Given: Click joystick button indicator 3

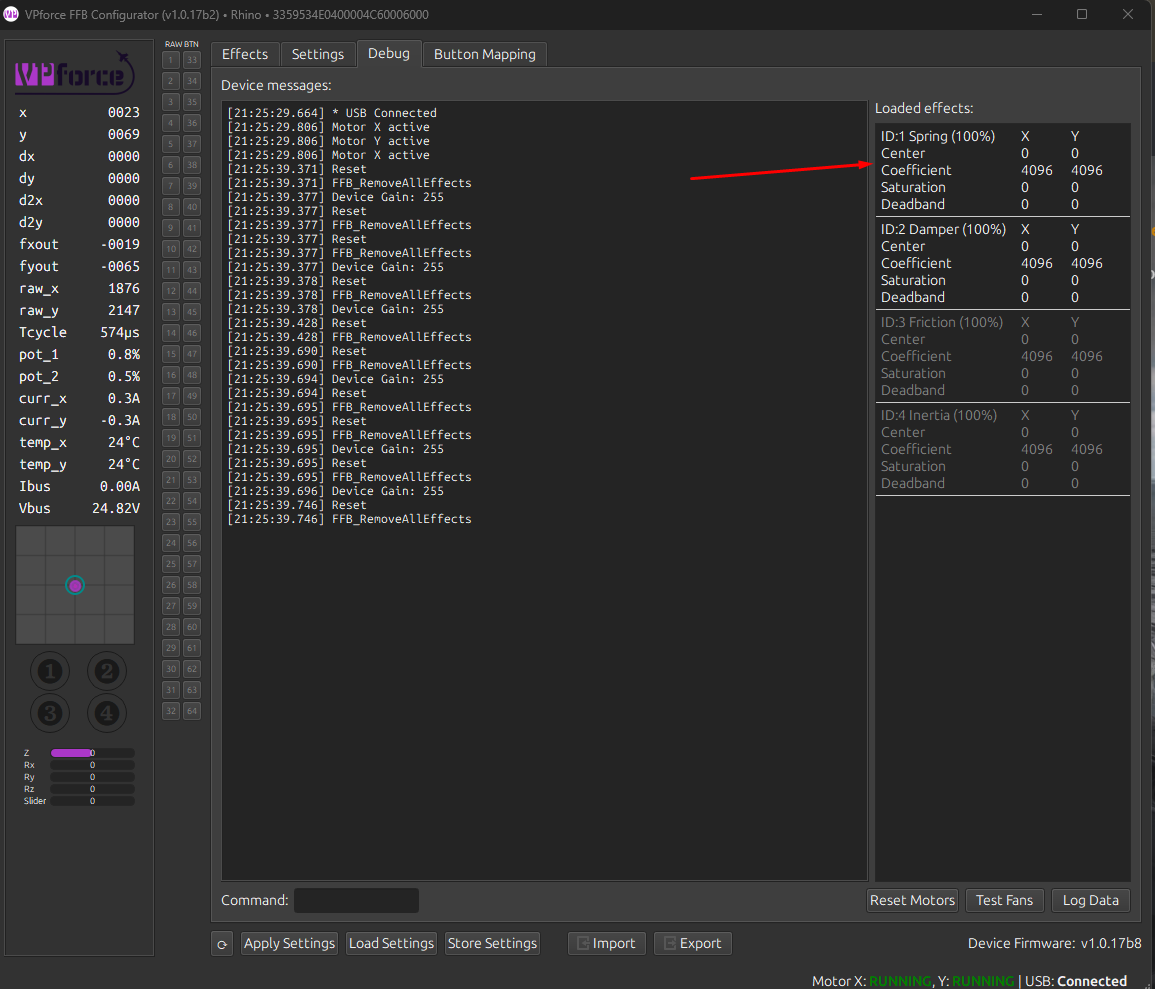Looking at the screenshot, I should click(50, 713).
